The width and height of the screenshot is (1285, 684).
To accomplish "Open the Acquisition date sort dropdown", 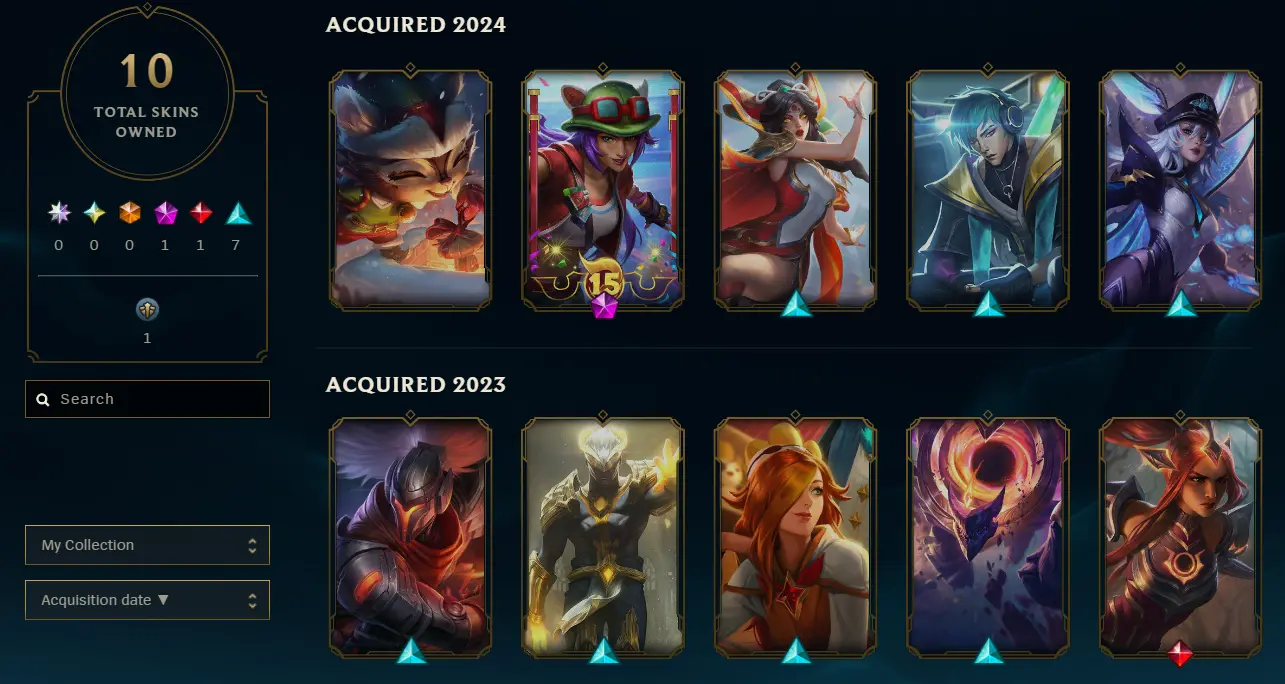I will [147, 600].
